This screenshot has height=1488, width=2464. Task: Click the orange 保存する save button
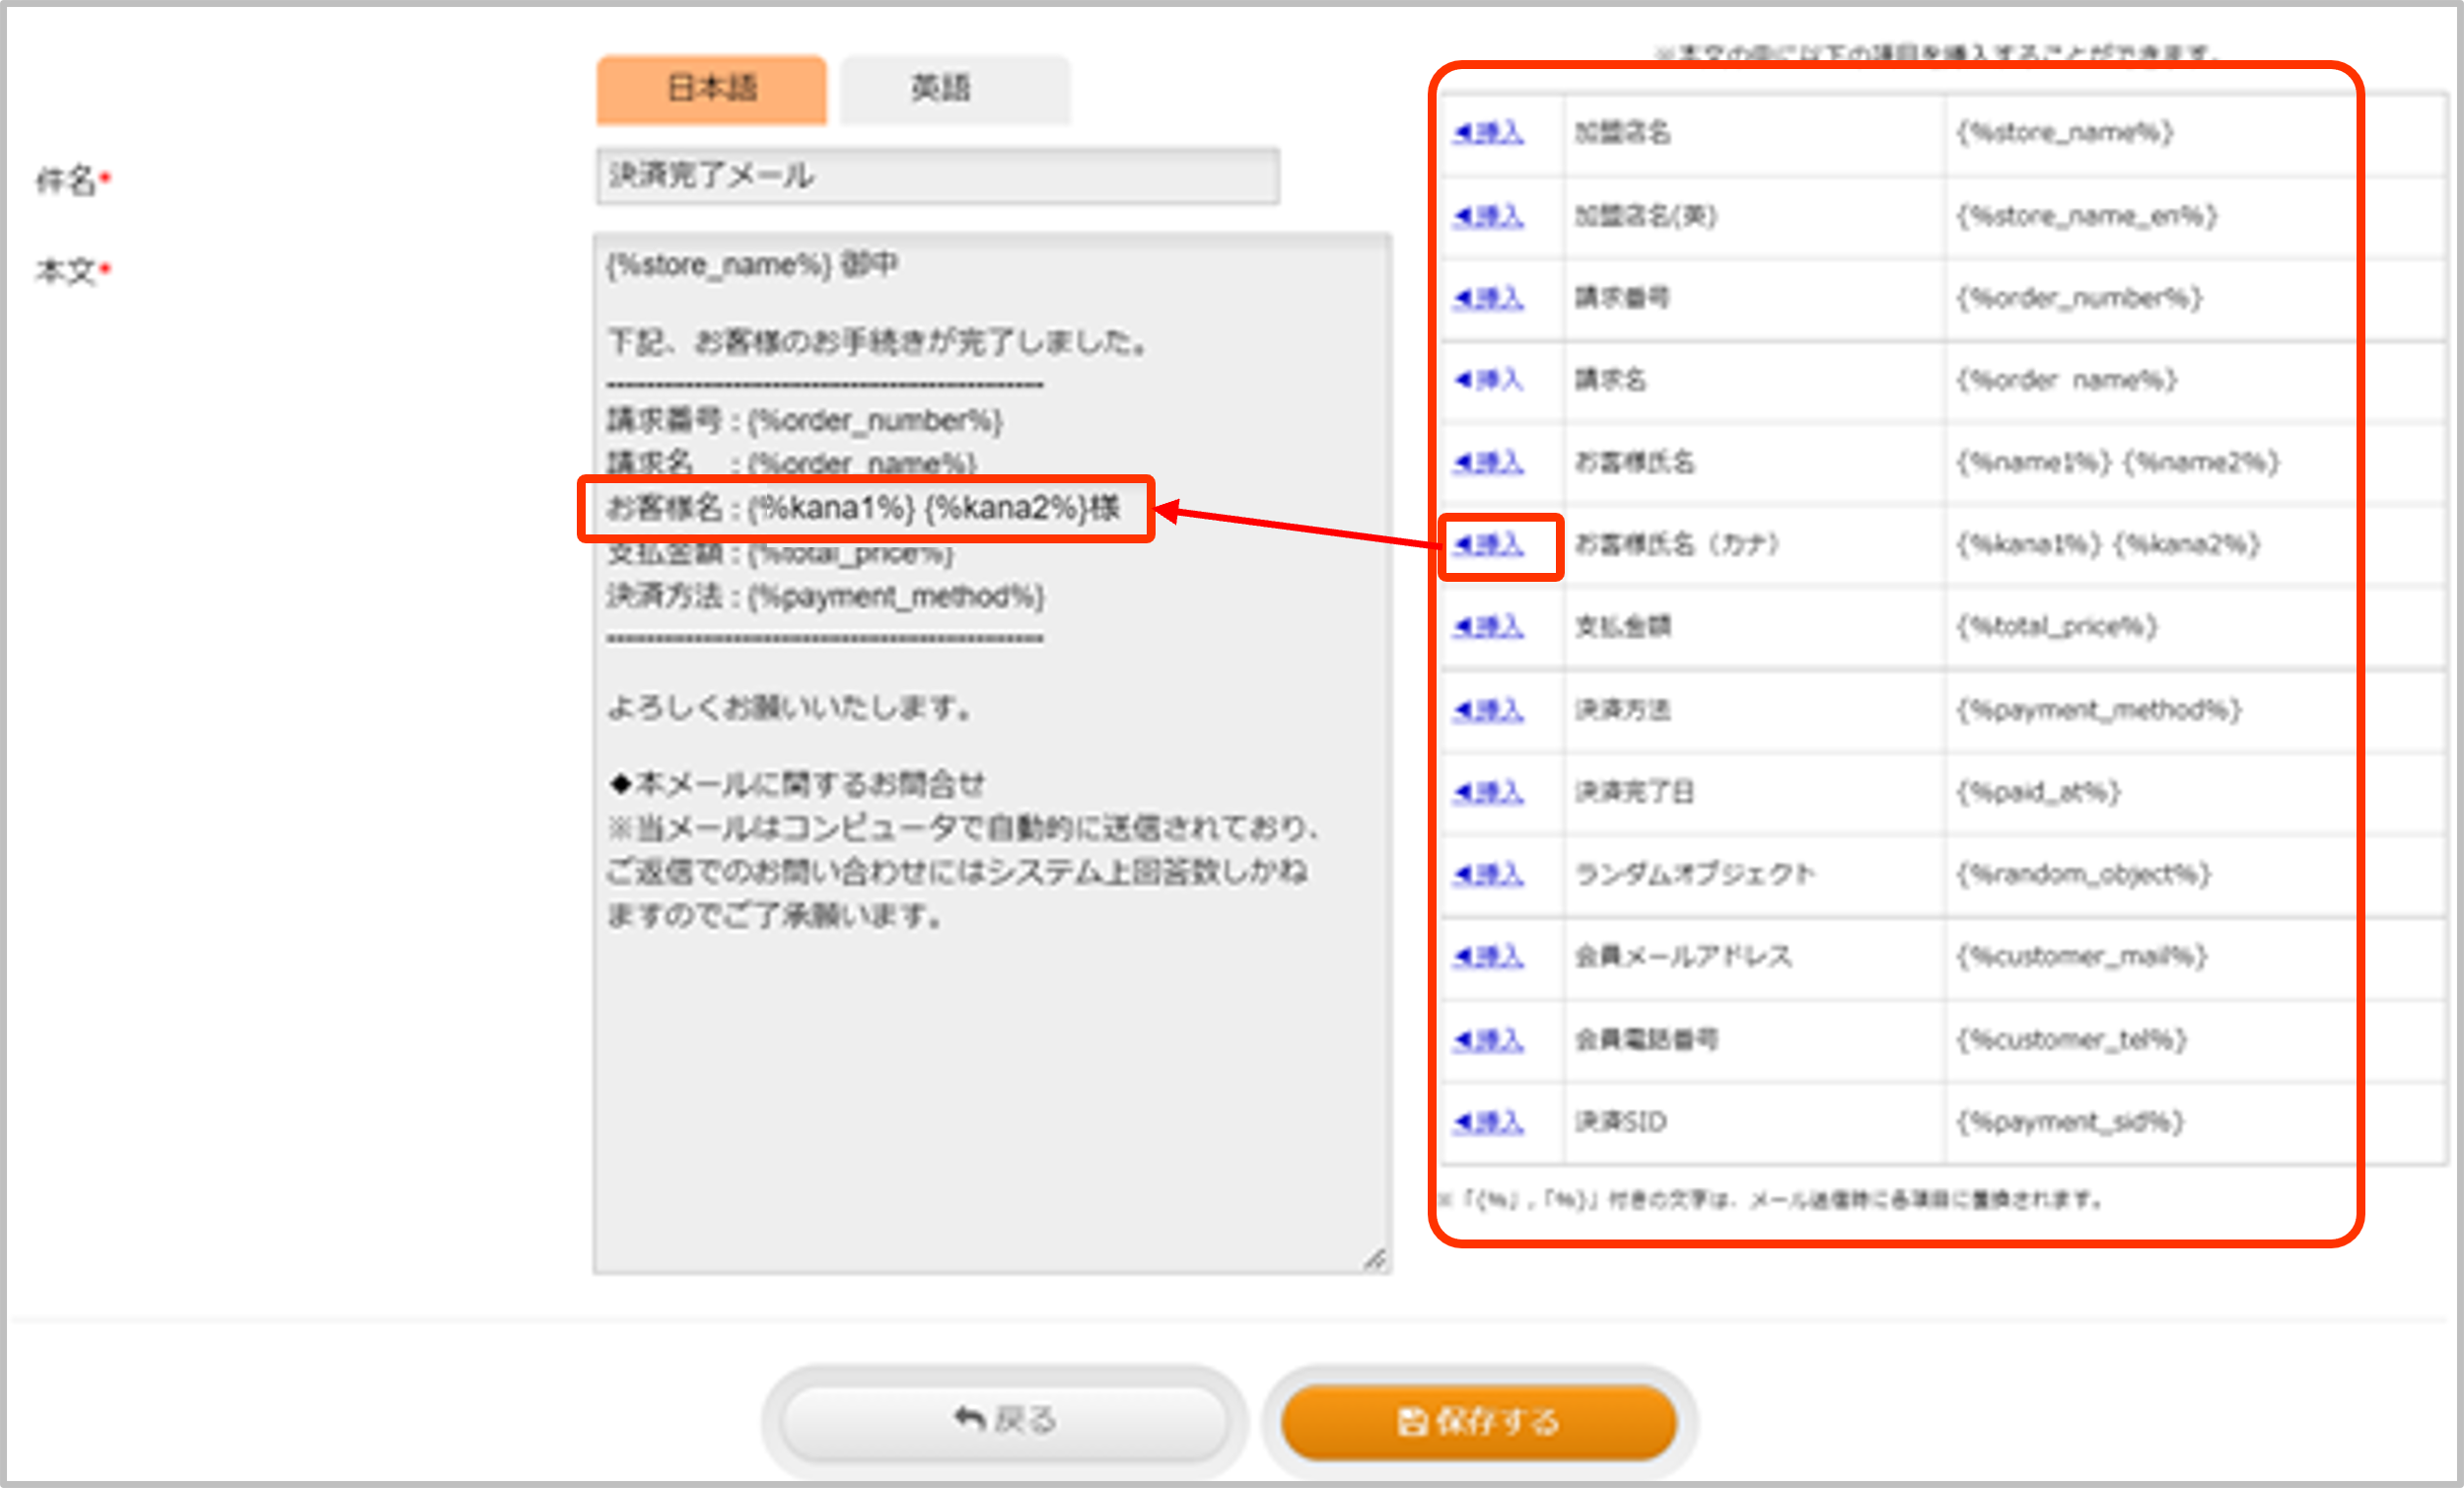[1478, 1420]
